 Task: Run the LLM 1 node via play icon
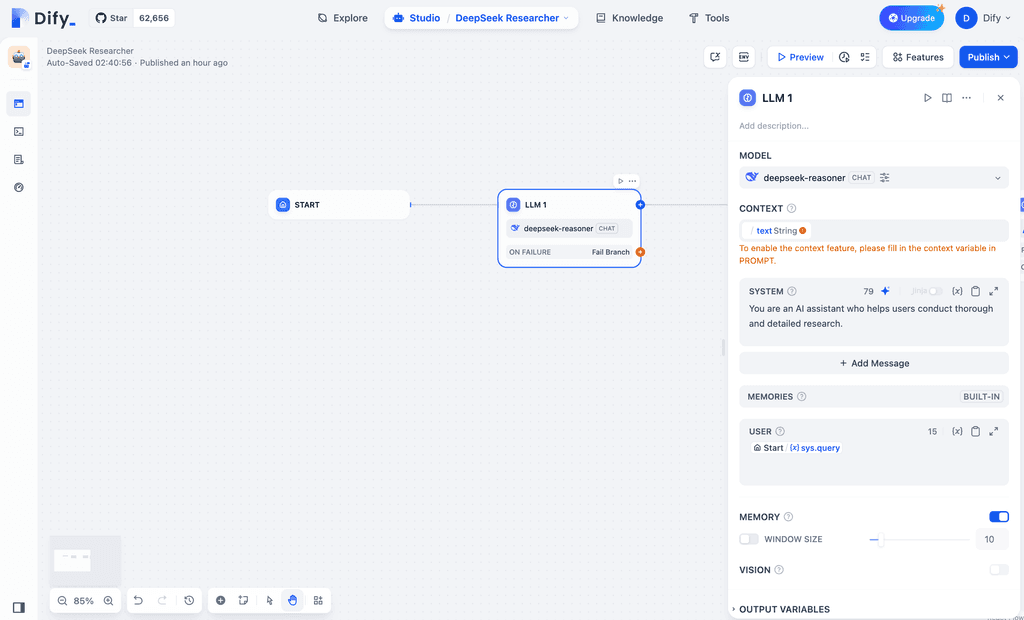click(927, 97)
